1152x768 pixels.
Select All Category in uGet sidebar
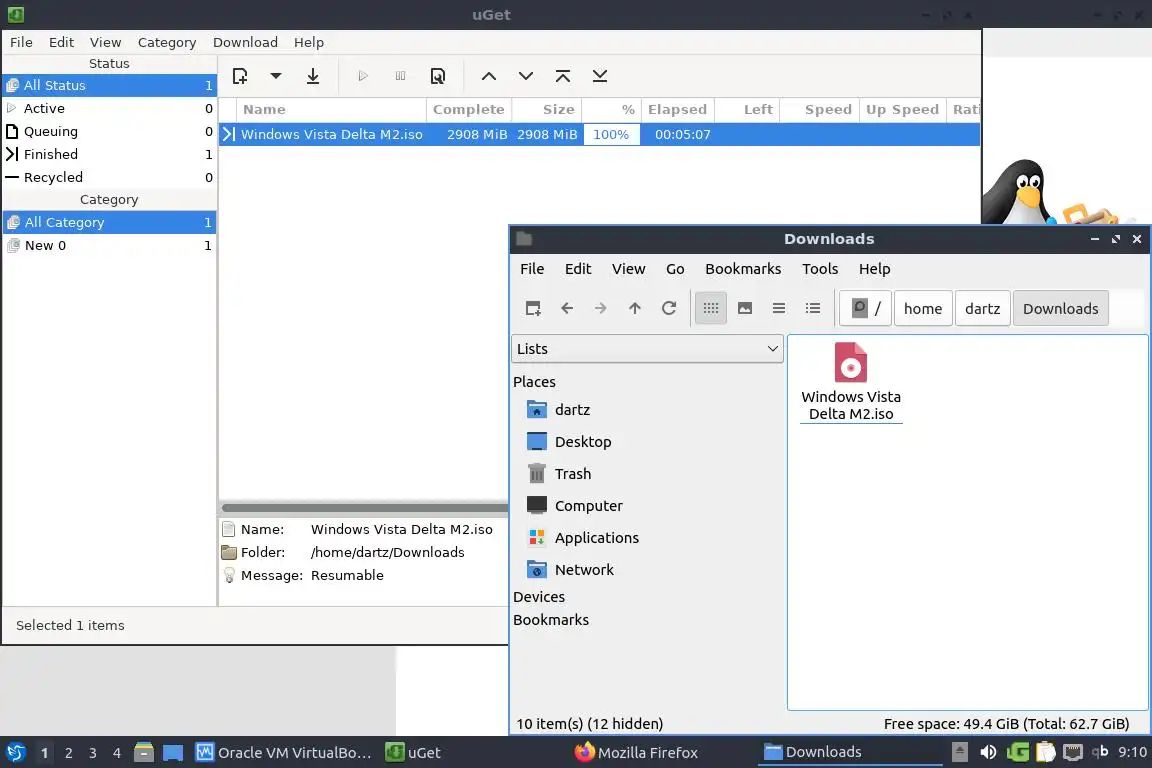coord(109,222)
